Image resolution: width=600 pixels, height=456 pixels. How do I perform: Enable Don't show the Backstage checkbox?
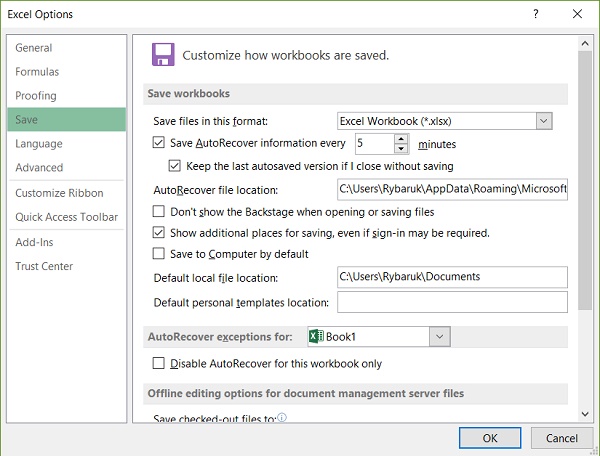point(158,211)
